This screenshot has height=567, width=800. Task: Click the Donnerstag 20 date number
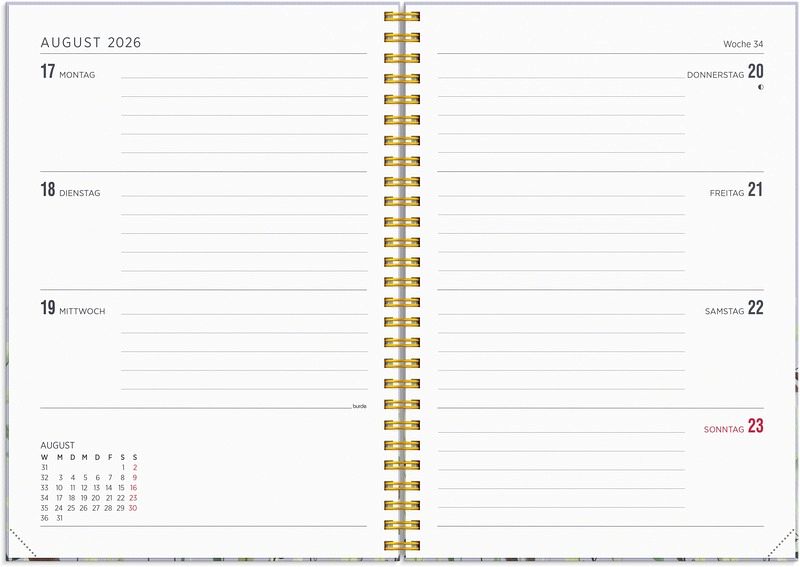(x=755, y=71)
